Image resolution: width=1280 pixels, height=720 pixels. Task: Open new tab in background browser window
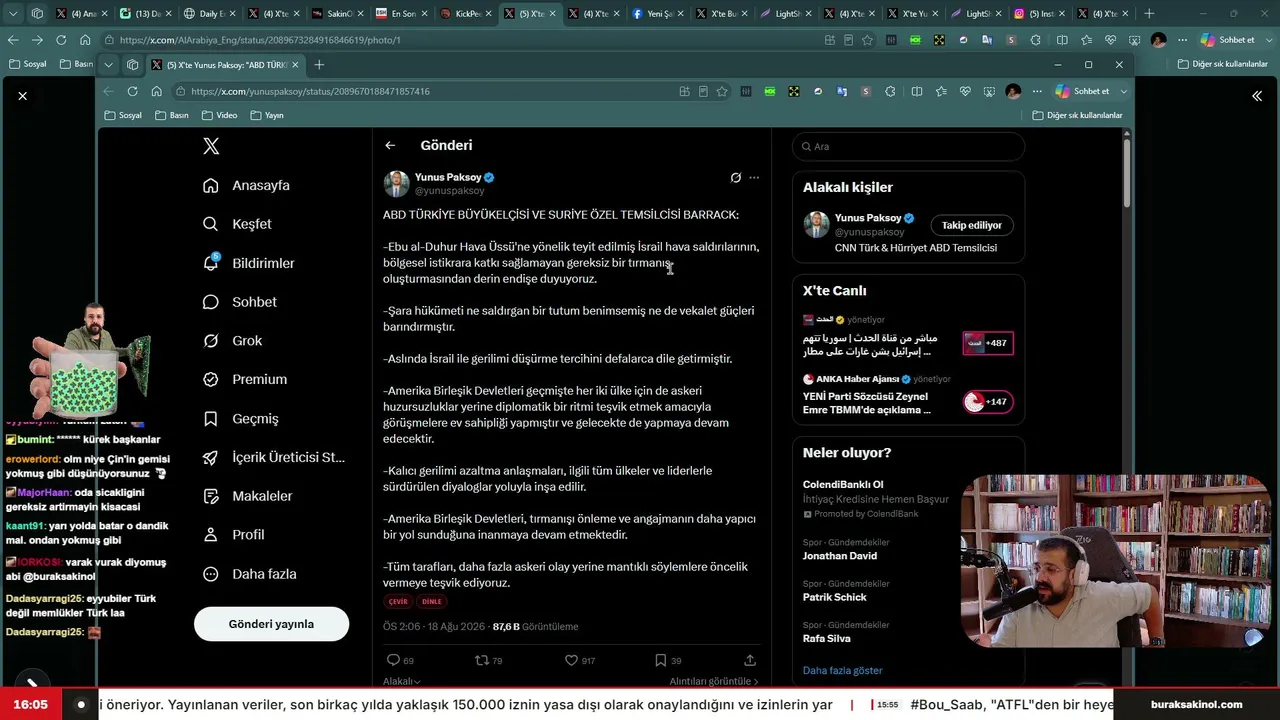point(1149,14)
